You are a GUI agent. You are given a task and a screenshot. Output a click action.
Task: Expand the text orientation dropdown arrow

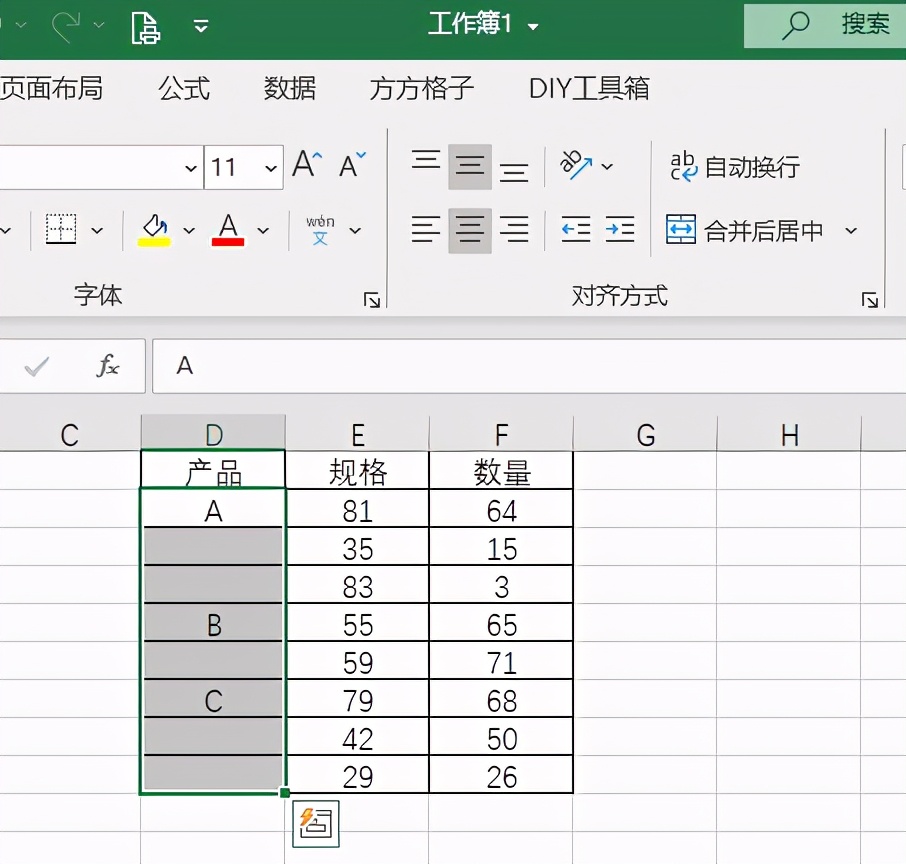click(608, 167)
